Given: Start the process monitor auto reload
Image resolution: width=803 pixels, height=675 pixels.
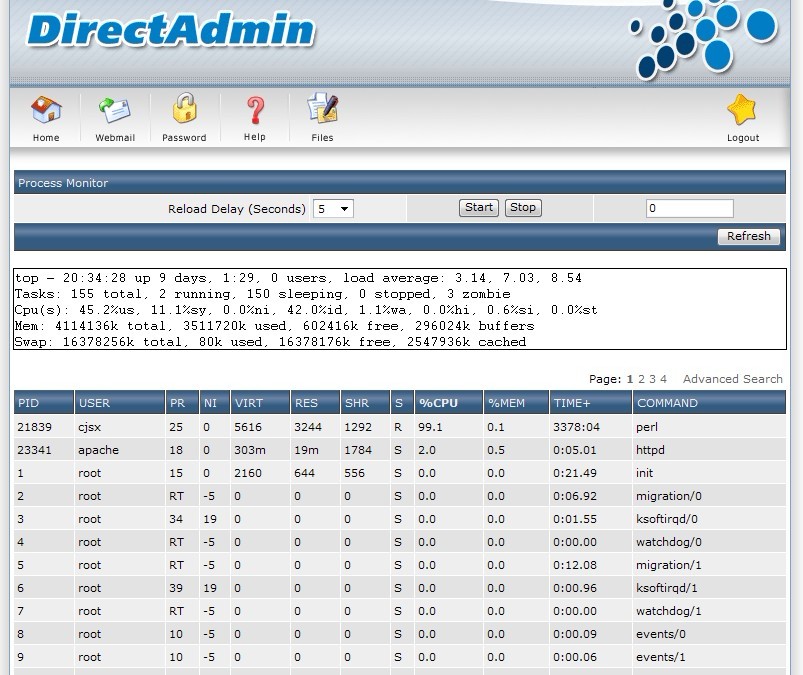Looking at the screenshot, I should pos(478,207).
